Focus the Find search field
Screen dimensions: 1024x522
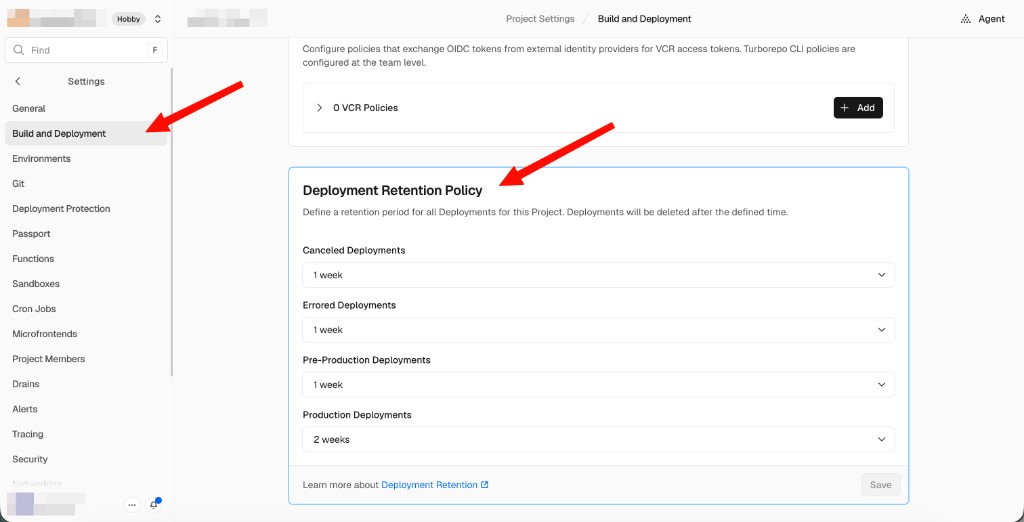(86, 50)
